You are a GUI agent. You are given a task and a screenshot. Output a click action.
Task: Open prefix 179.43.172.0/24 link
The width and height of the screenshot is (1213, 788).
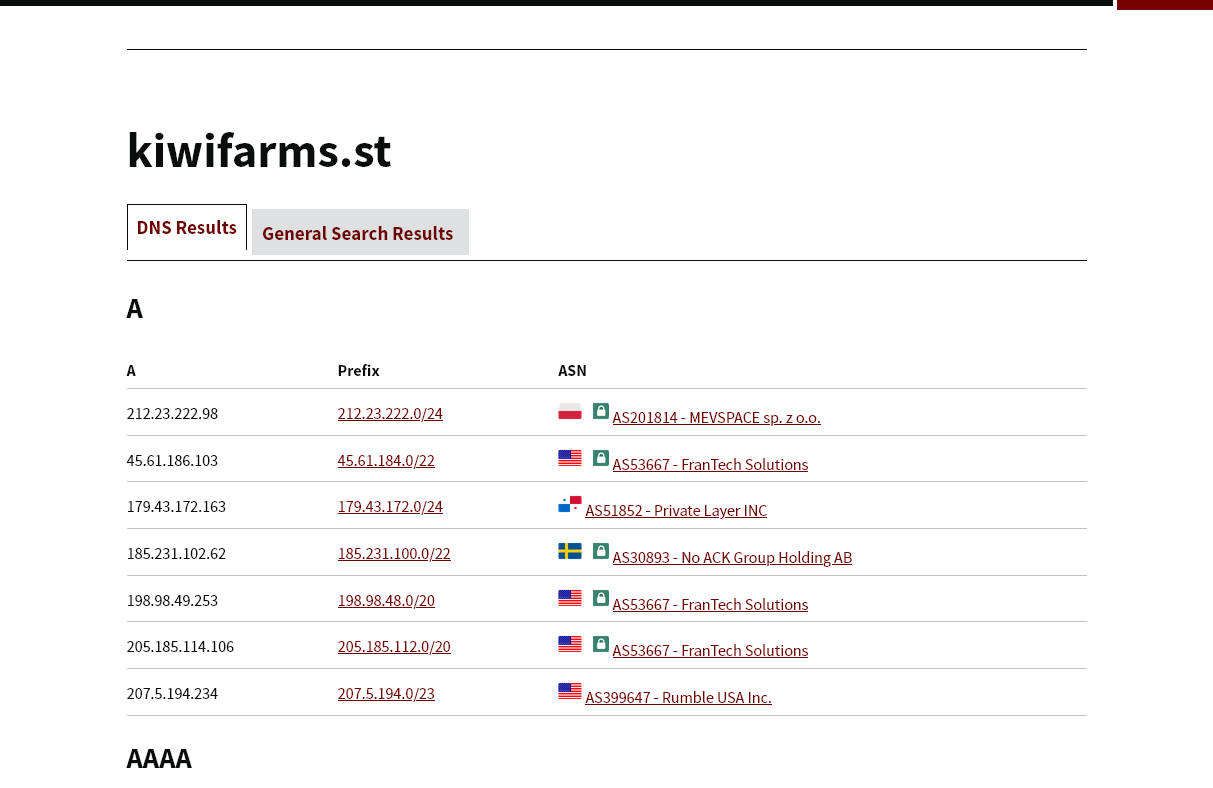[x=390, y=506]
